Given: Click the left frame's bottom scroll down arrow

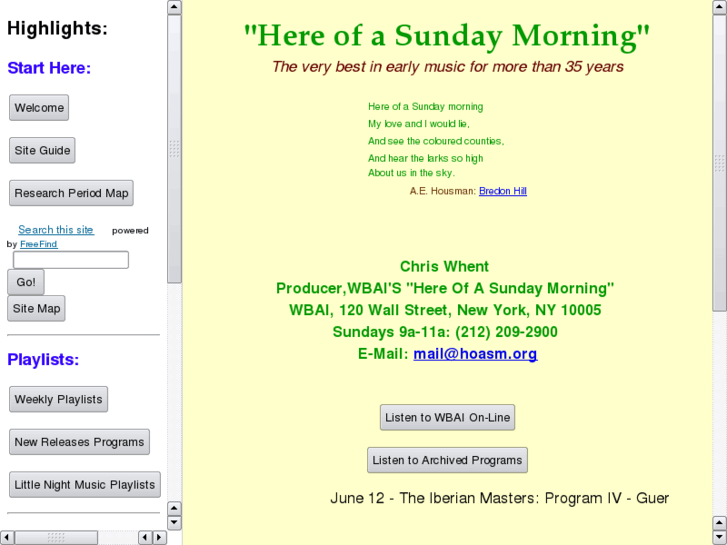Looking at the screenshot, I should tap(174, 523).
